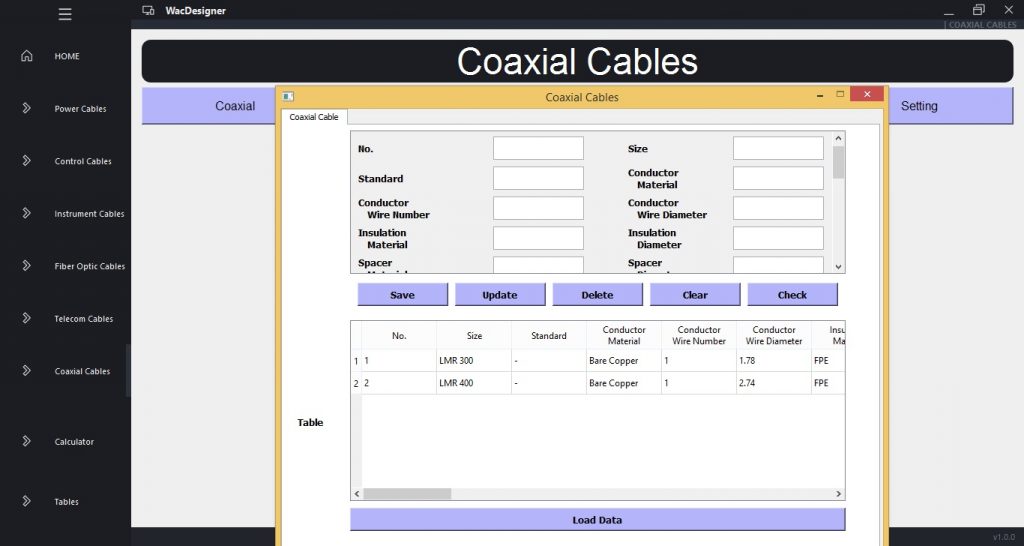Screen dimensions: 1024x546
Task: Click the form's vertical scroll down arrow
Action: coord(839,266)
